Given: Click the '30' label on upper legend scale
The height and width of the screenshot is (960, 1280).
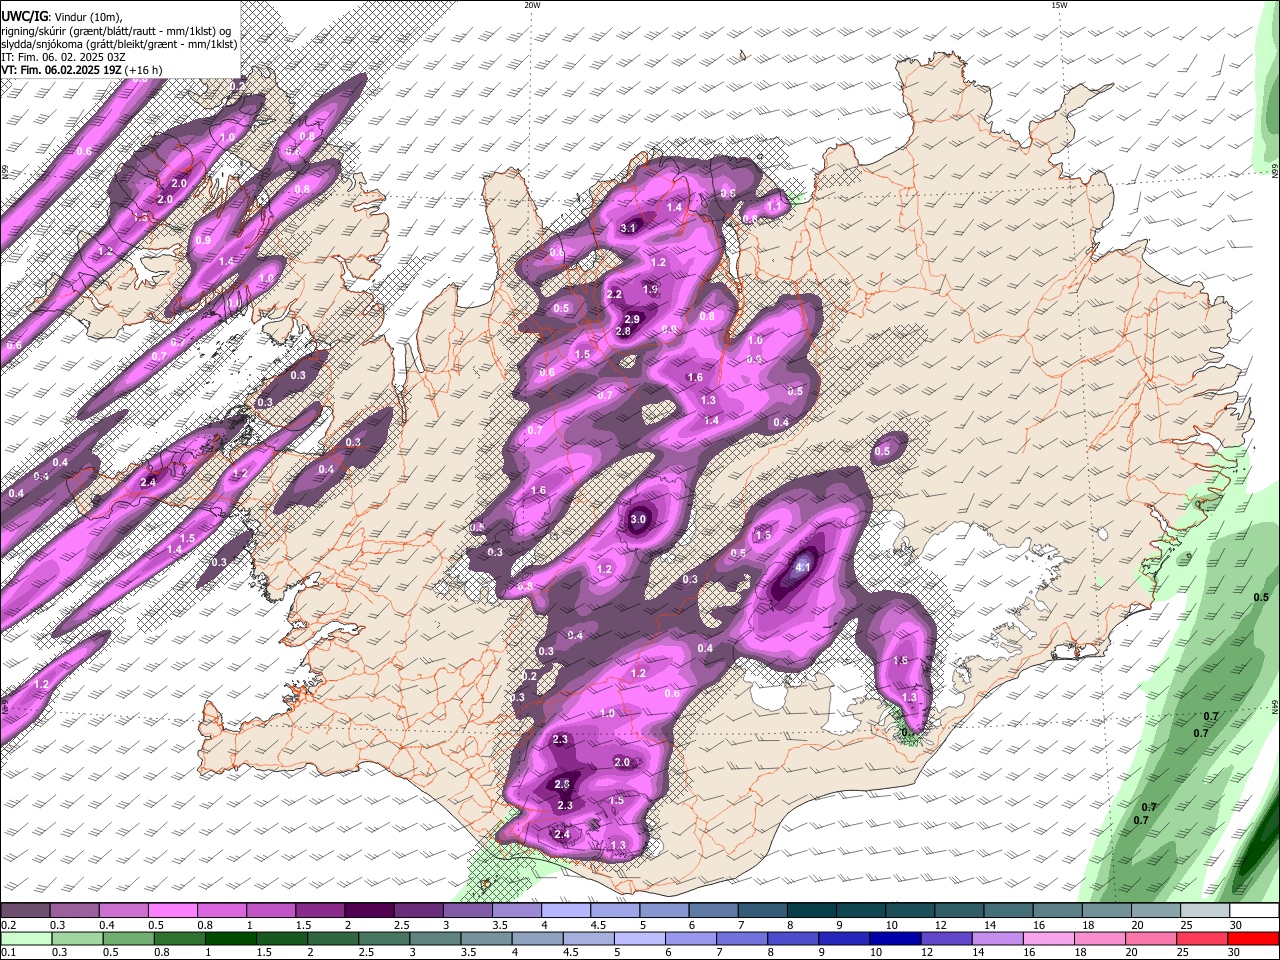Looking at the screenshot, I should 1236,925.
